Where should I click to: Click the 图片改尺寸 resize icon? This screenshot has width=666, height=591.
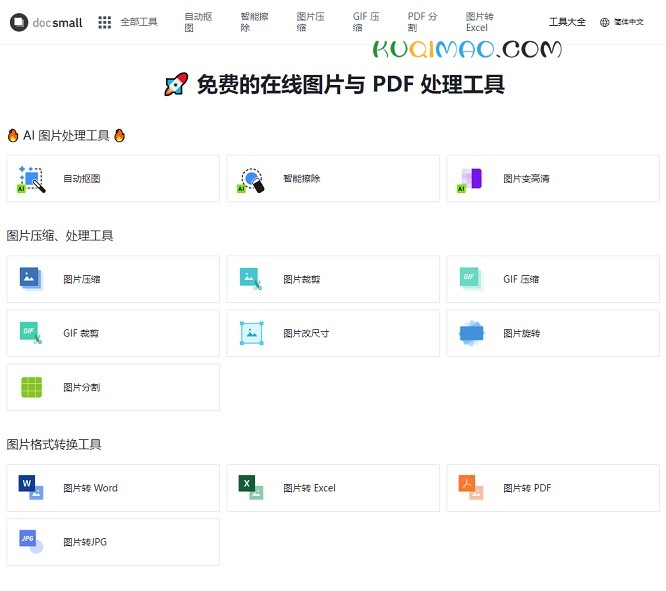click(251, 333)
